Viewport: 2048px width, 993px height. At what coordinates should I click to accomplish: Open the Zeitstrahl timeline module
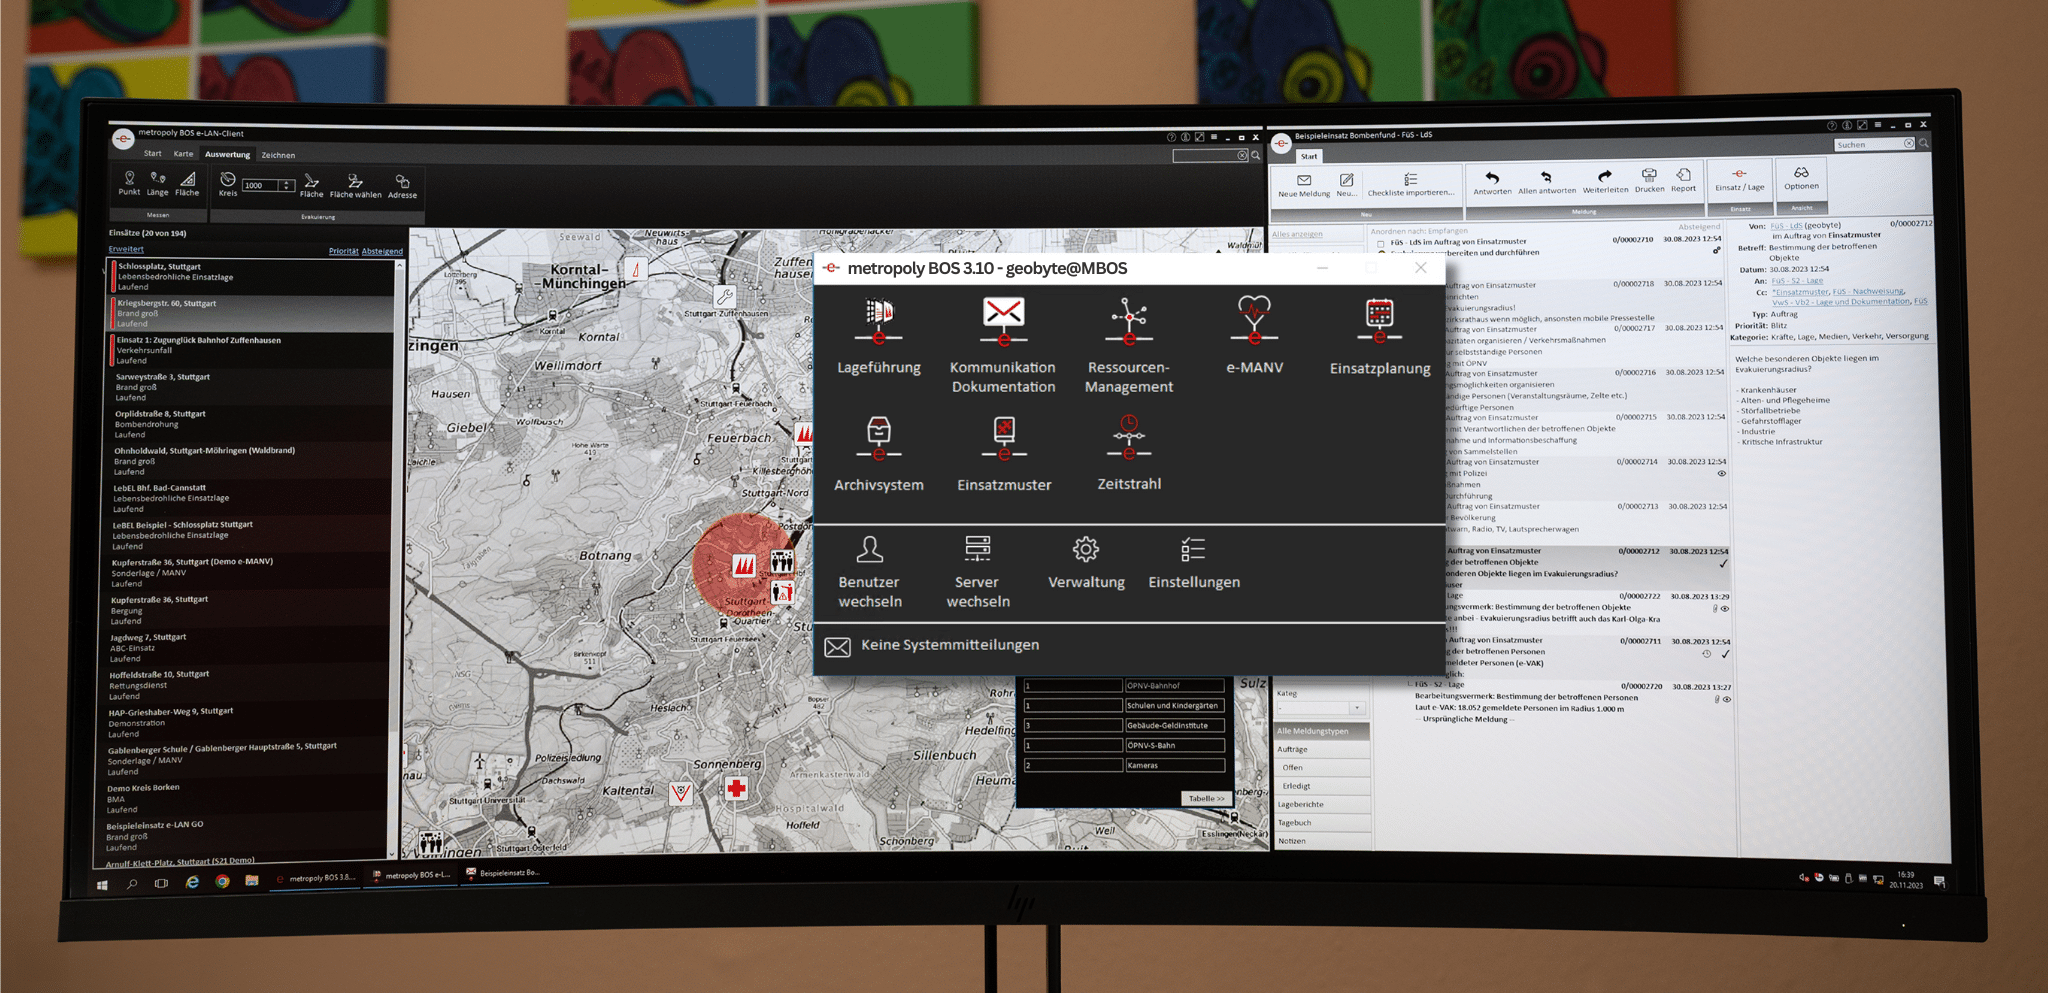[x=1129, y=452]
